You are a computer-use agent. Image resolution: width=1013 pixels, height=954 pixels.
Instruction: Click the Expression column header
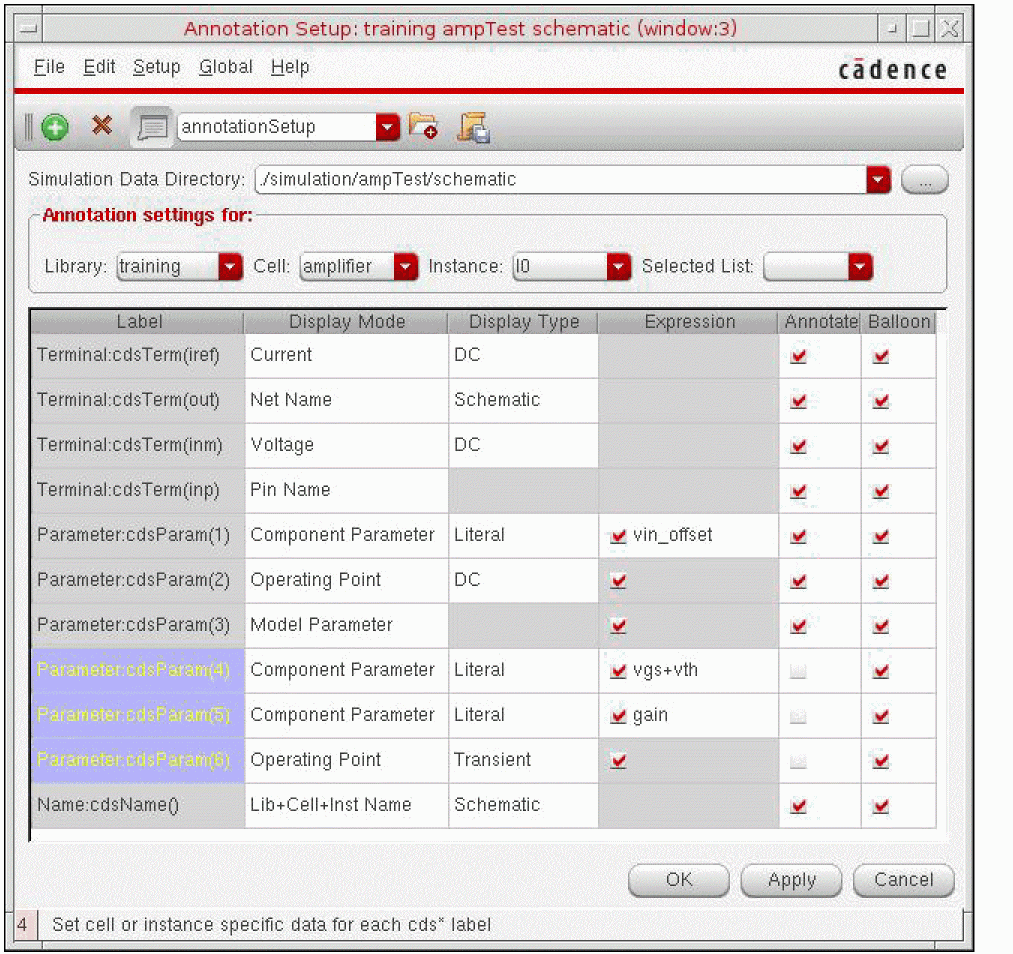pos(689,322)
